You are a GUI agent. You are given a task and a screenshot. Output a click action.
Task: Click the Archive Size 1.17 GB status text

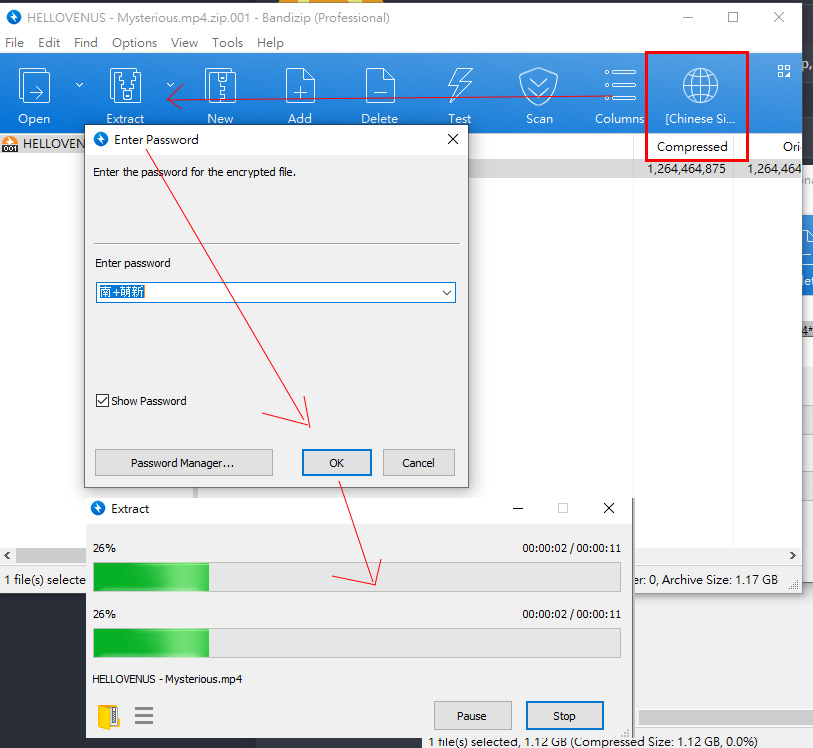click(720, 580)
